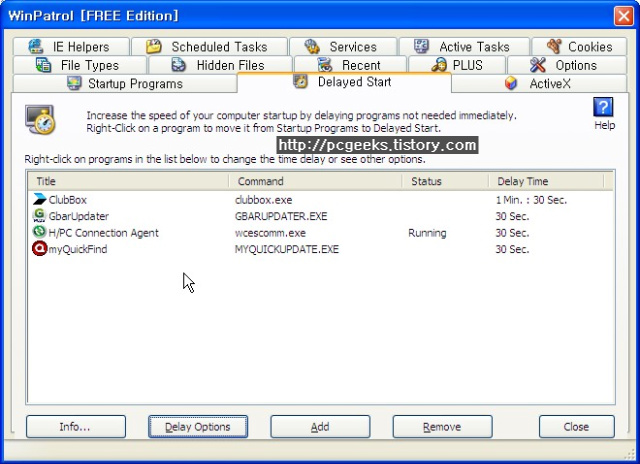Click the Scheduled Tasks tab icon
Screen dimensions: 640x464
[x=154, y=47]
